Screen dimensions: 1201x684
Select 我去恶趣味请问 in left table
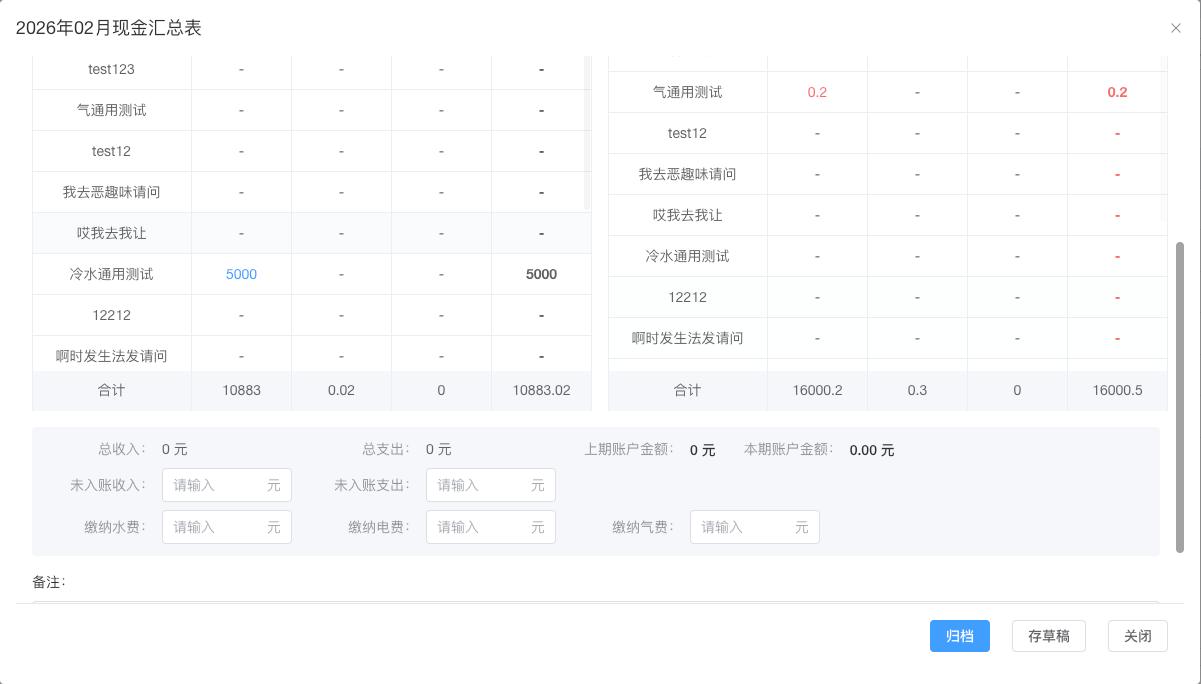pos(312,192)
